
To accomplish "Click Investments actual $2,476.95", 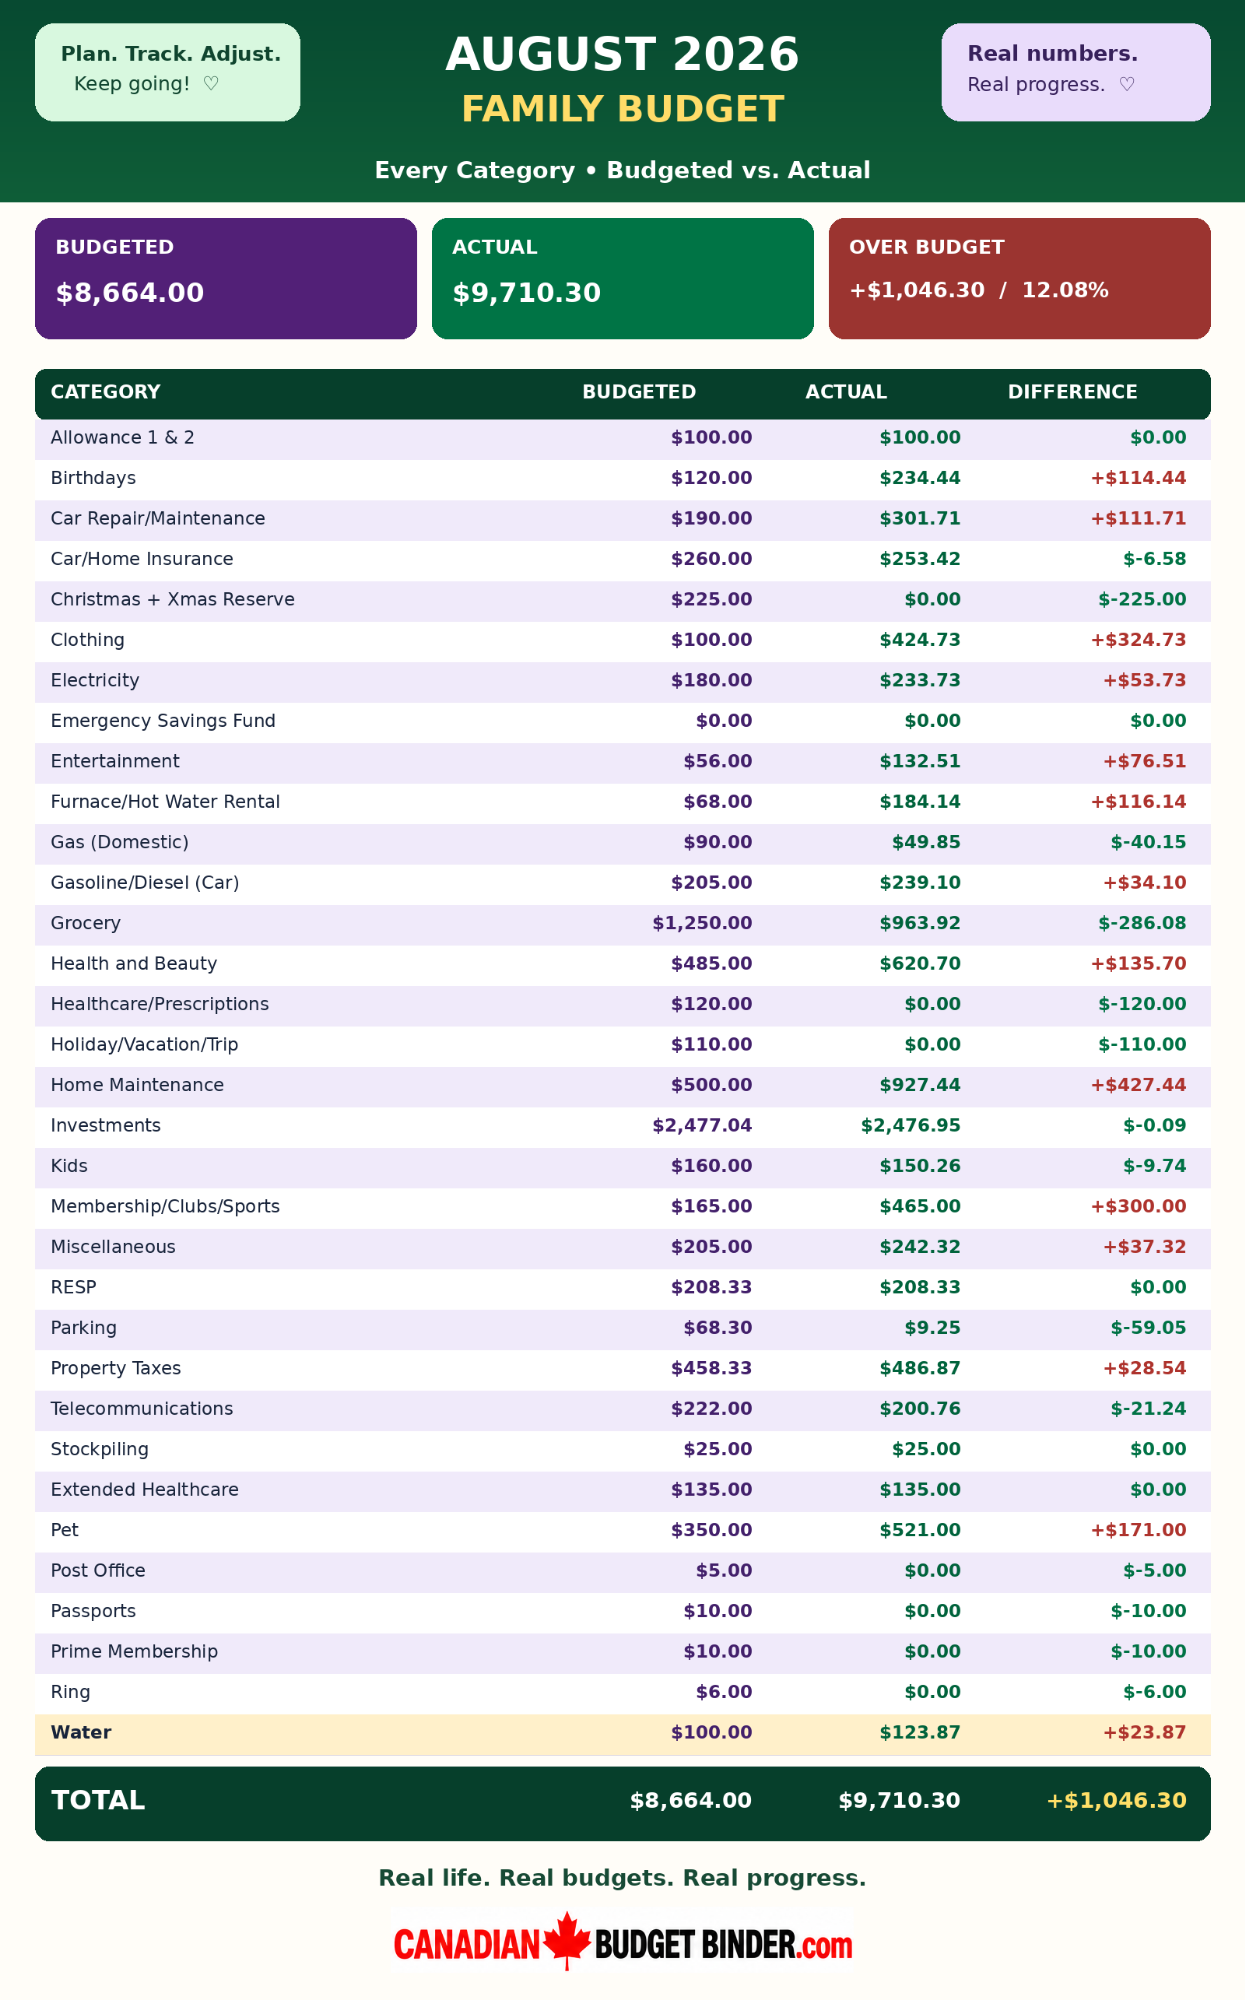I will coord(911,1125).
